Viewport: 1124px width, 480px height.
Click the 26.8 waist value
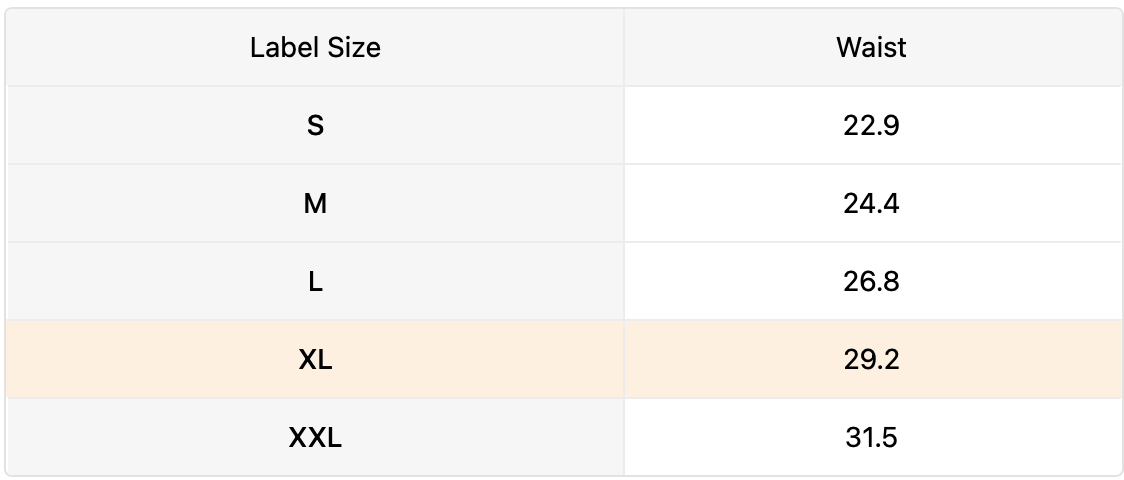[871, 282]
